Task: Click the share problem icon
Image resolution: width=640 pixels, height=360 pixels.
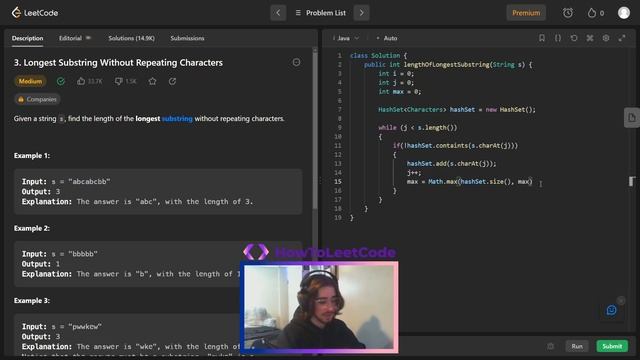Action: 172,81
